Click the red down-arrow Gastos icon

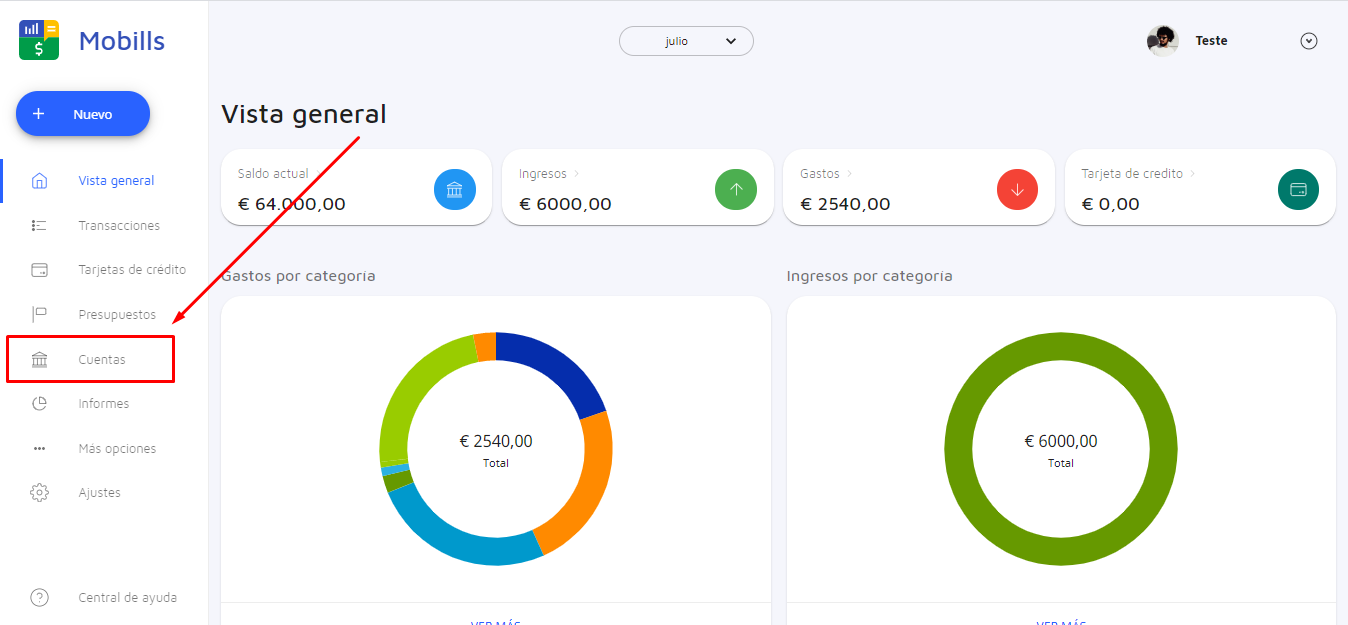[x=1017, y=190]
